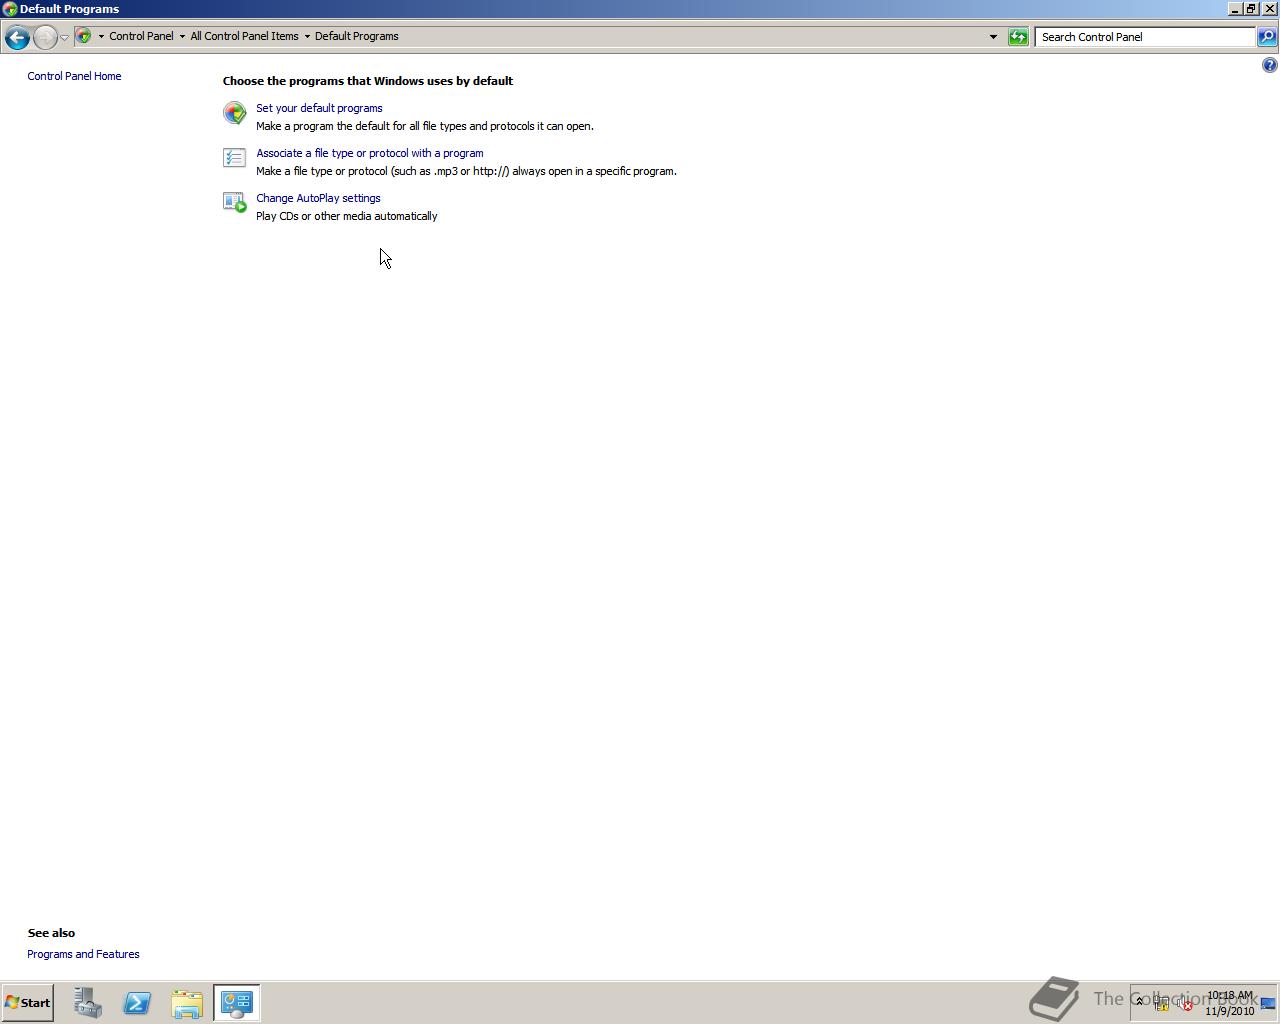
Task: Click the Forward navigation arrow
Action: tap(45, 37)
